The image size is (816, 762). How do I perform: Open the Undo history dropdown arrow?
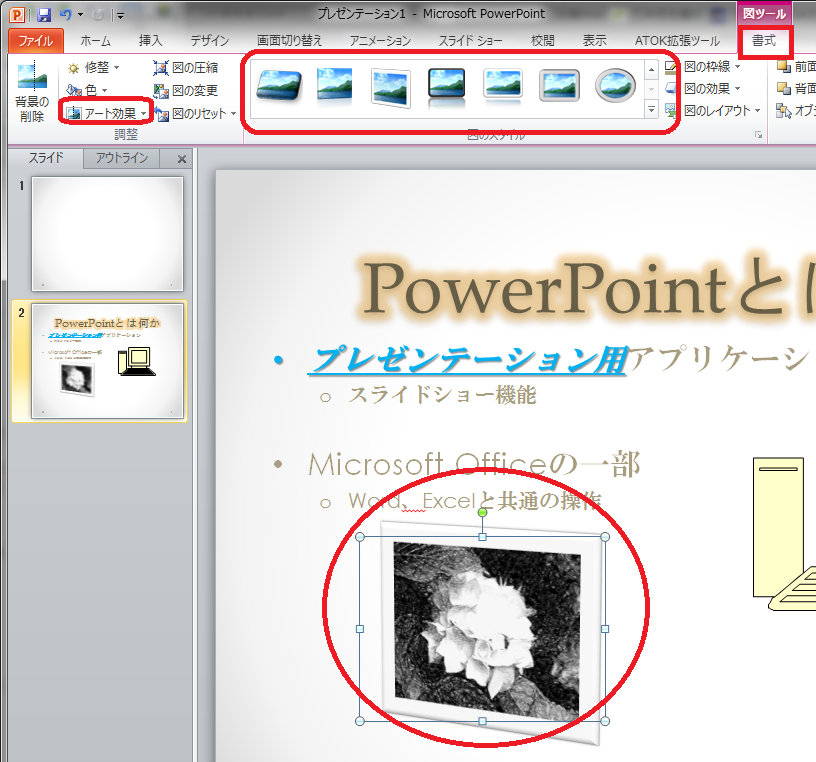click(x=80, y=15)
